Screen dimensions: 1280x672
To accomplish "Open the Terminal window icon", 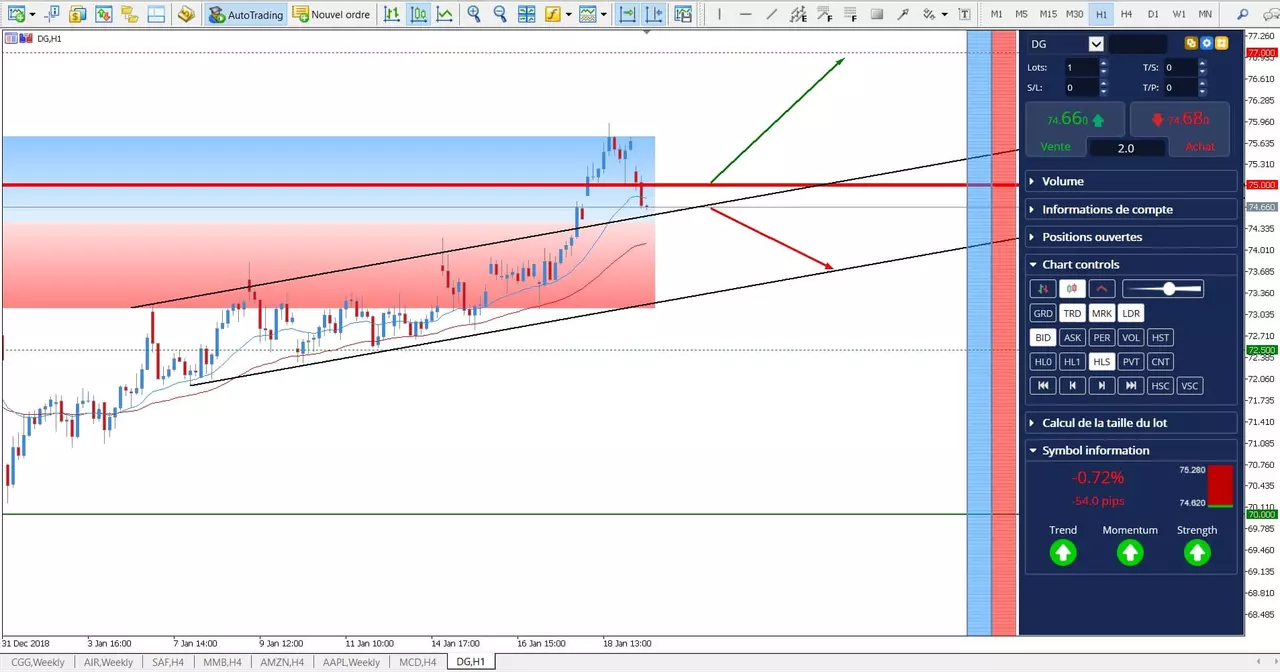I will 154,14.
